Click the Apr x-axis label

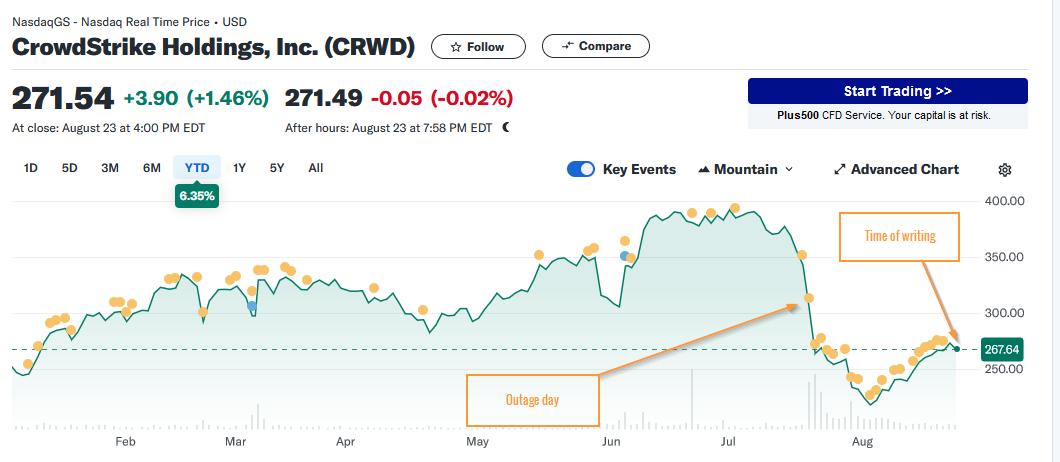(x=345, y=442)
